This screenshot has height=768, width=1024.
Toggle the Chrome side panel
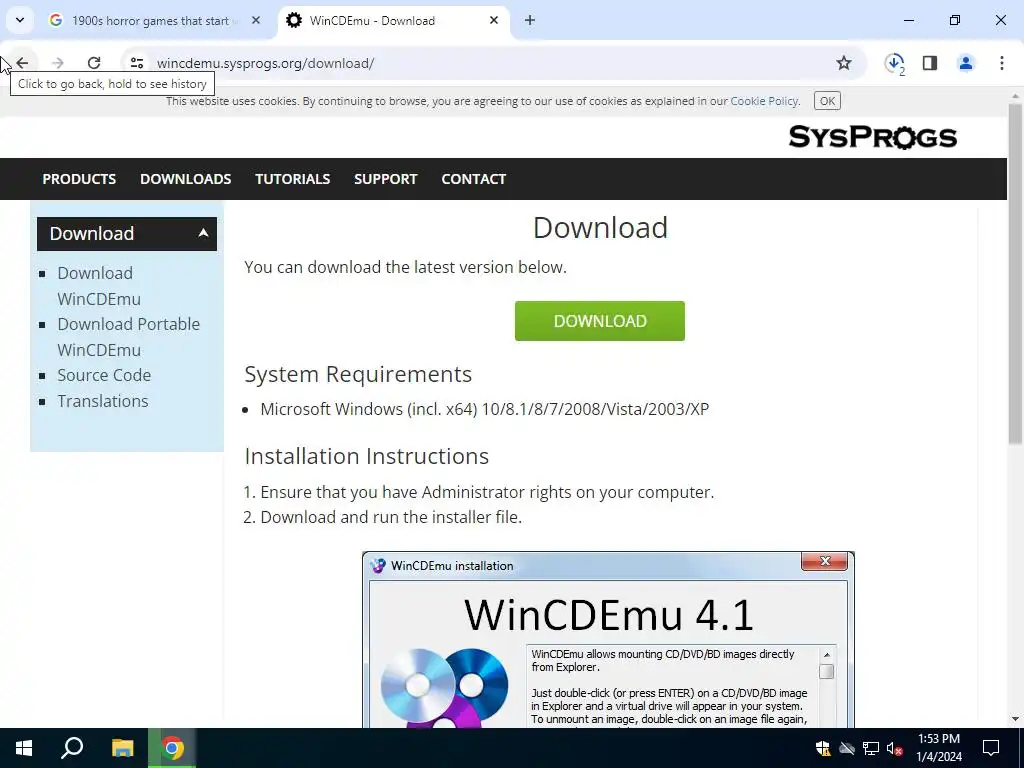coord(930,63)
